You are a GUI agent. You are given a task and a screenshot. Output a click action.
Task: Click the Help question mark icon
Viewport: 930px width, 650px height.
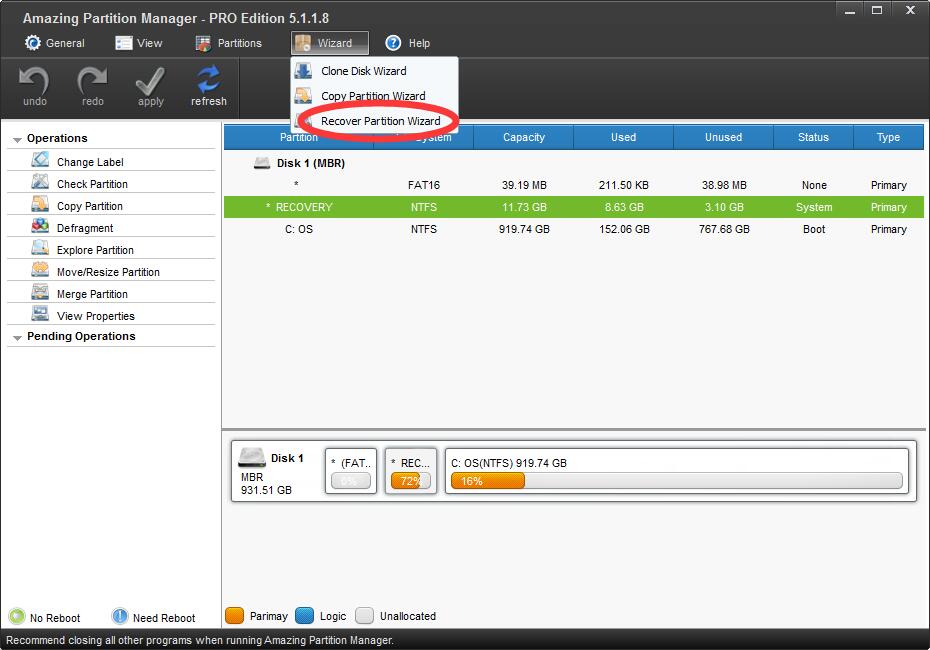point(393,43)
